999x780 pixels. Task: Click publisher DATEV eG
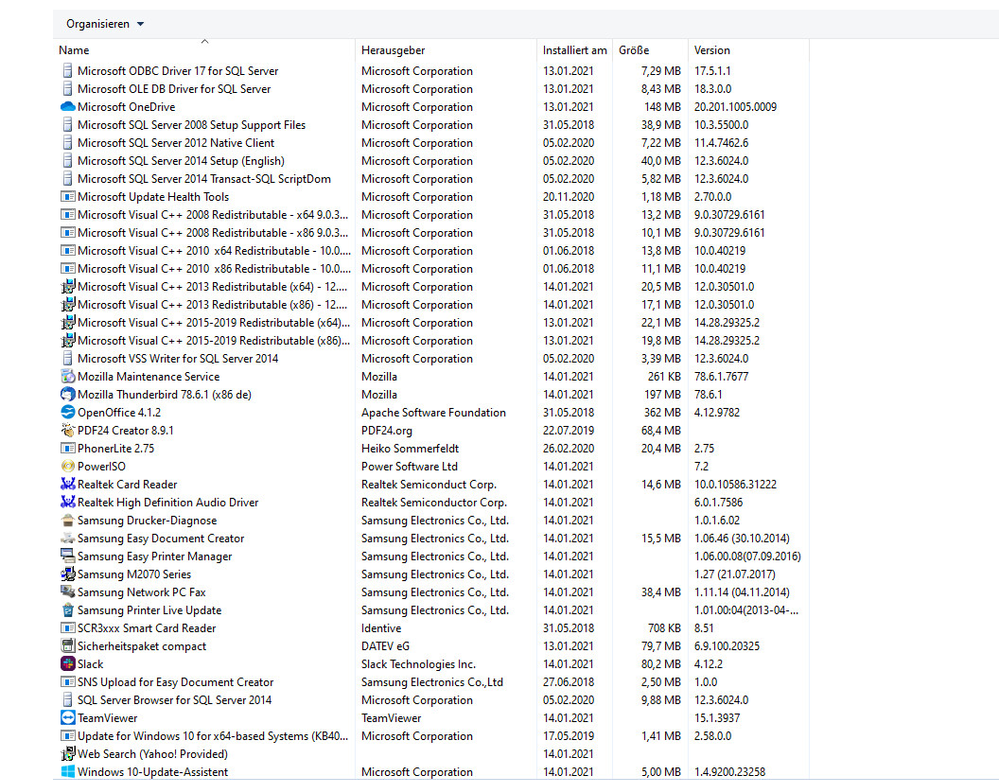[385, 646]
